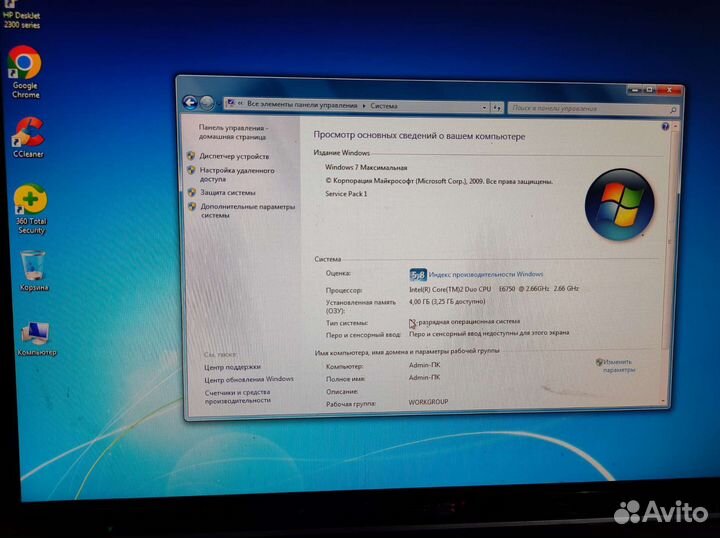The image size is (720, 538).
Task: Select 'Система' breadcrumb in address bar
Action: point(384,105)
